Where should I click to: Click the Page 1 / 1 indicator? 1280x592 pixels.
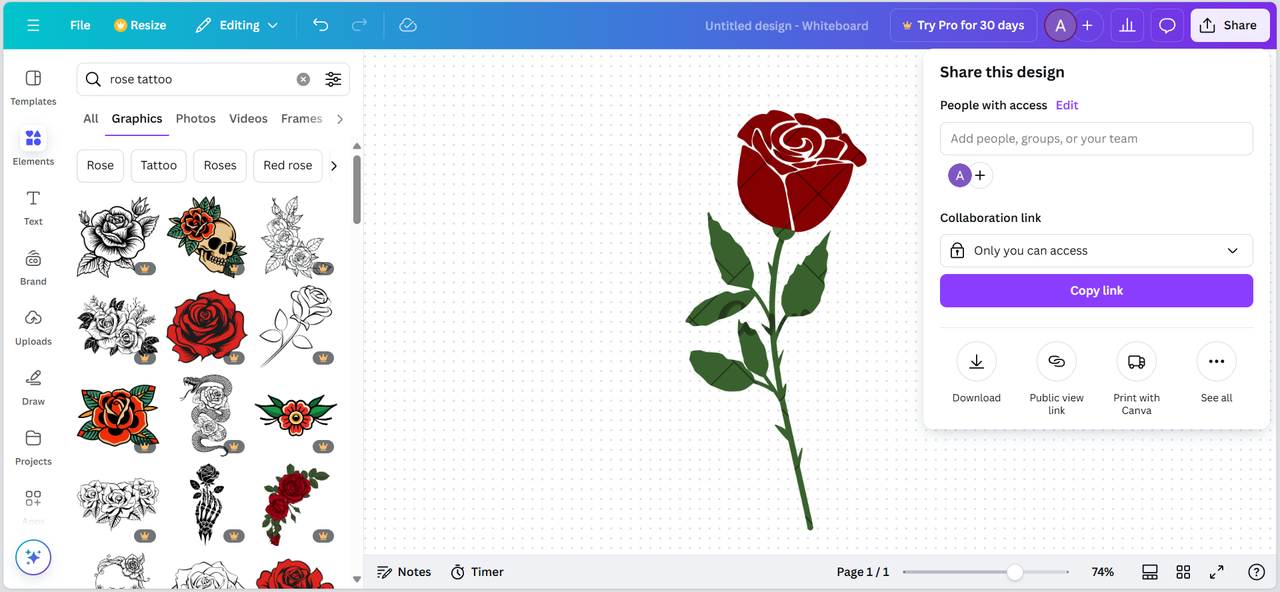pyautogui.click(x=862, y=572)
